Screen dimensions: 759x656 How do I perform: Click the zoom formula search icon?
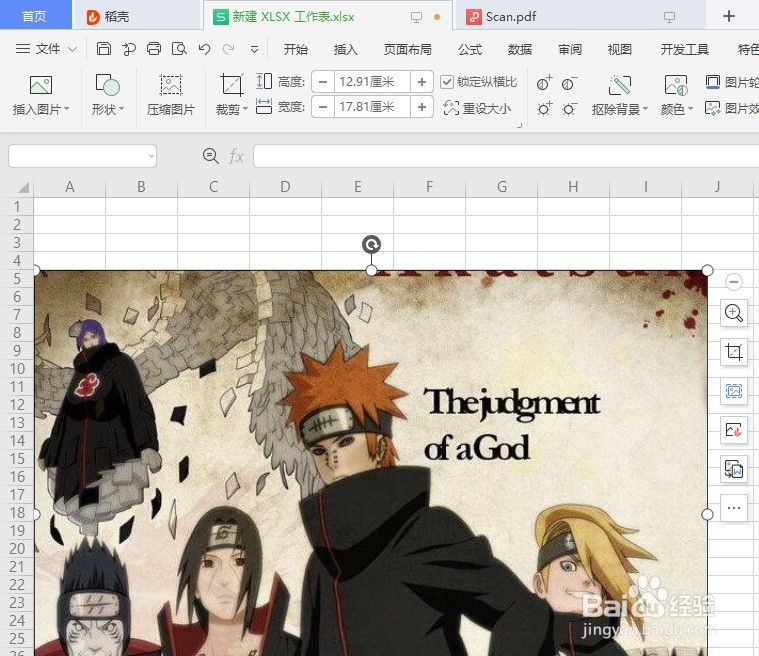click(211, 156)
